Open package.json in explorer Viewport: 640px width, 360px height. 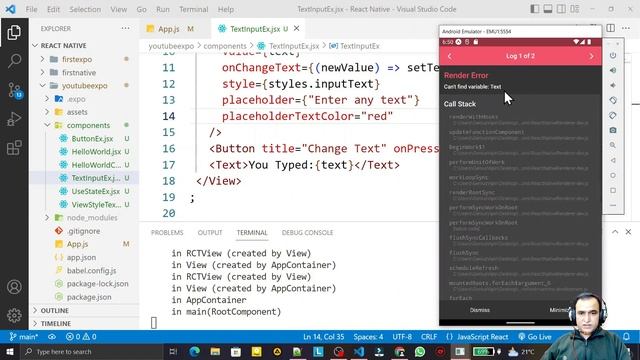pos(89,297)
